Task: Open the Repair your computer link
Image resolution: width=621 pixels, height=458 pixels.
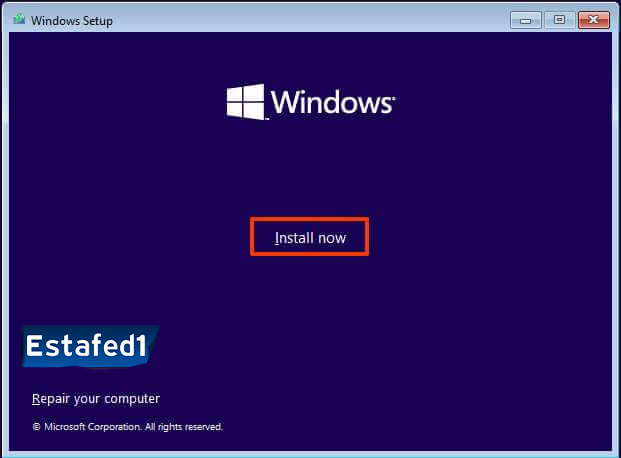Action: click(95, 399)
